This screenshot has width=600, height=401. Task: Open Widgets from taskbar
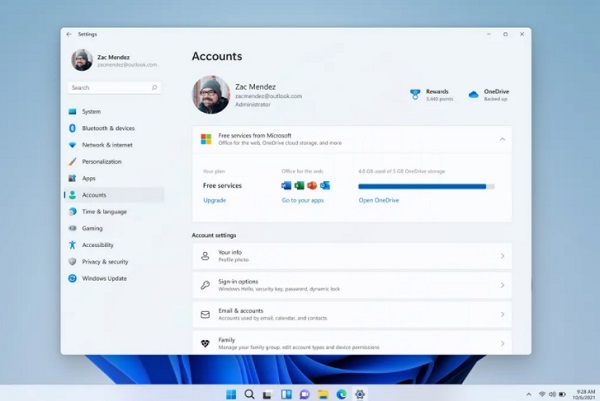(286, 394)
